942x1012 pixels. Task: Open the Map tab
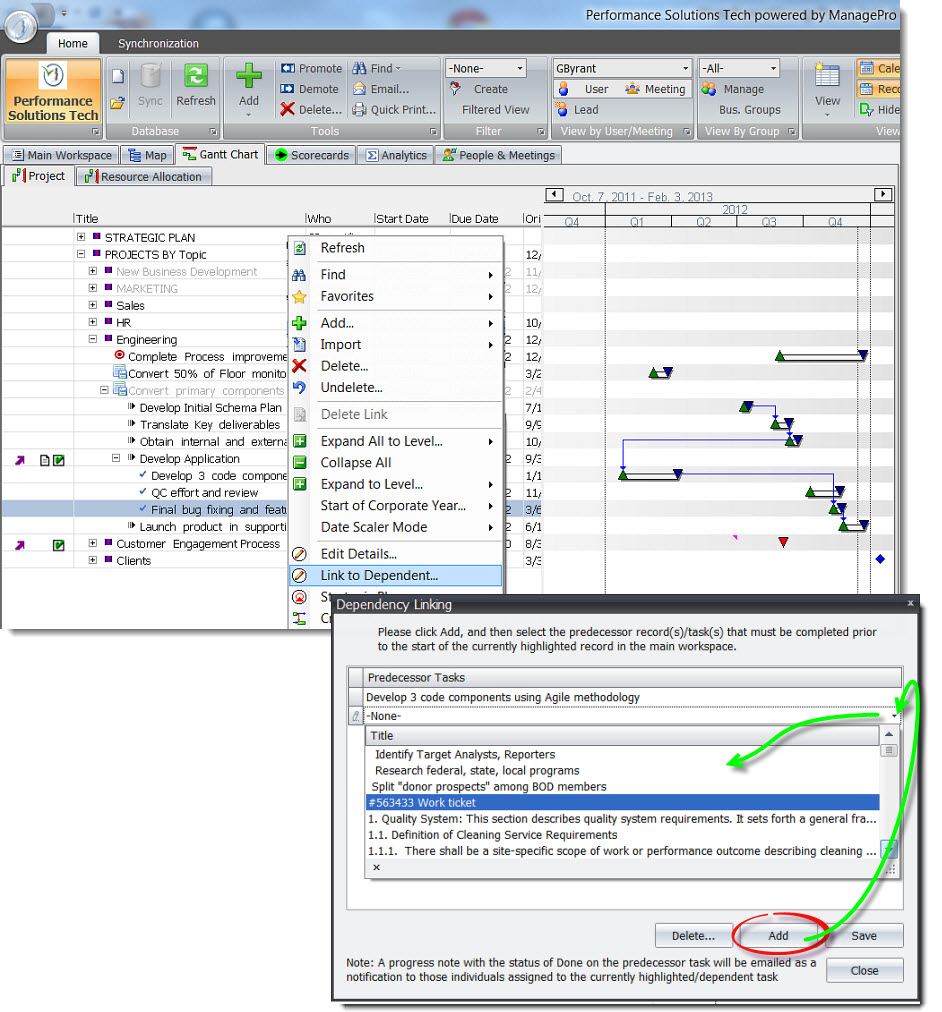pyautogui.click(x=148, y=155)
